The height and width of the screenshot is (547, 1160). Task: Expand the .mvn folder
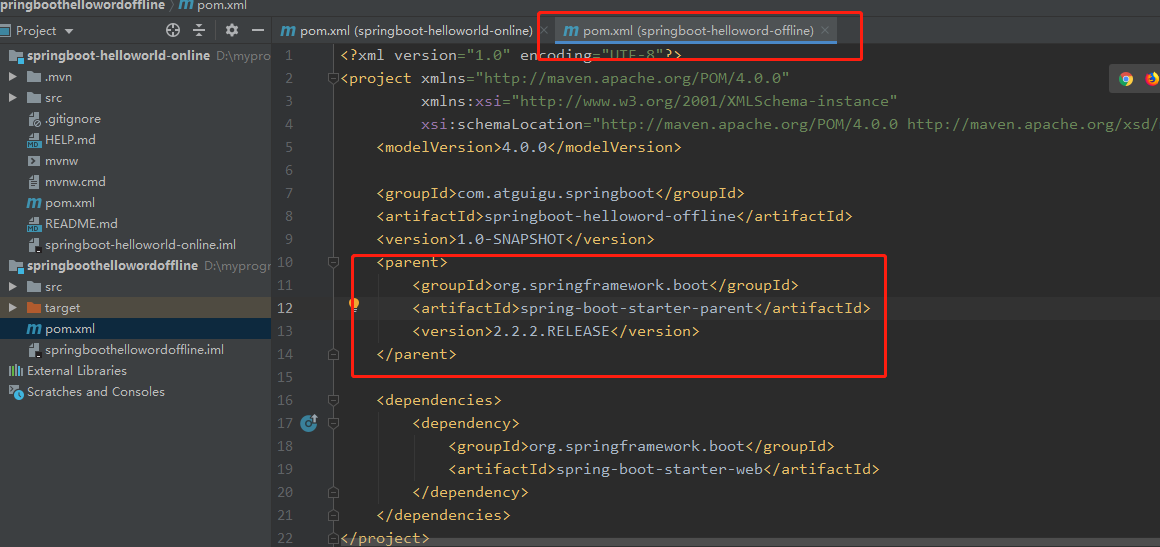point(13,77)
